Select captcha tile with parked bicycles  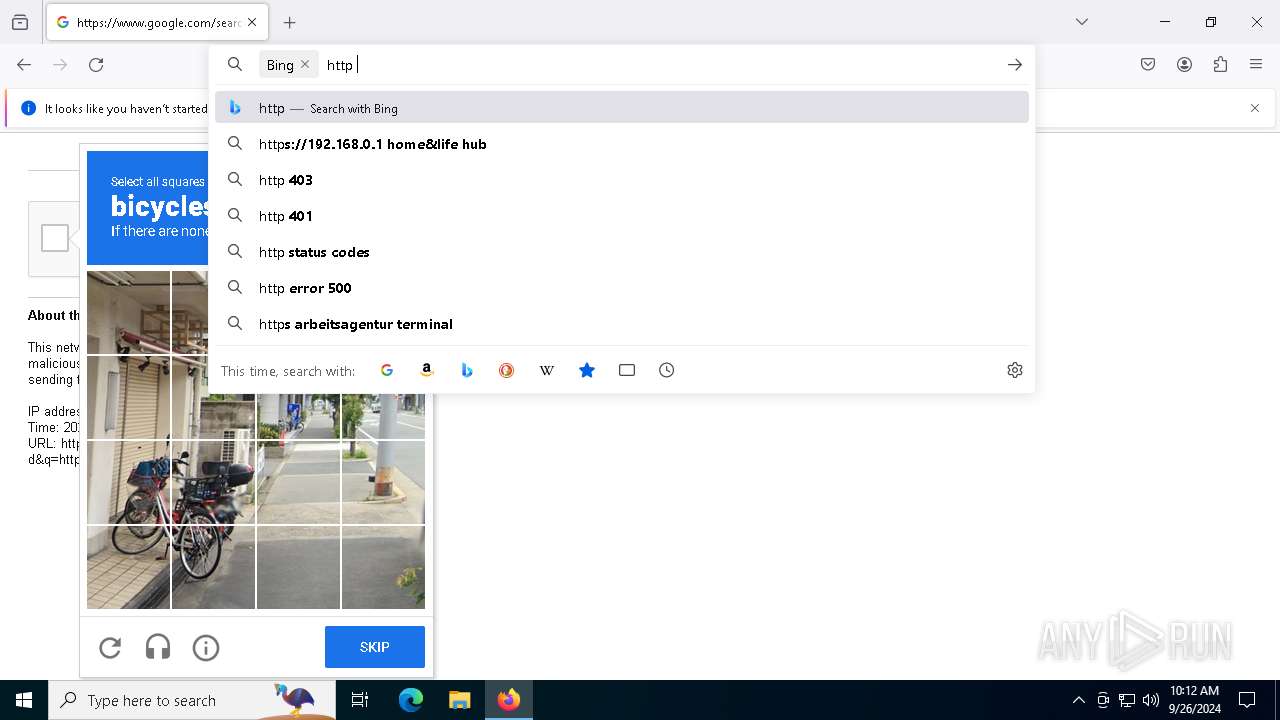213,482
